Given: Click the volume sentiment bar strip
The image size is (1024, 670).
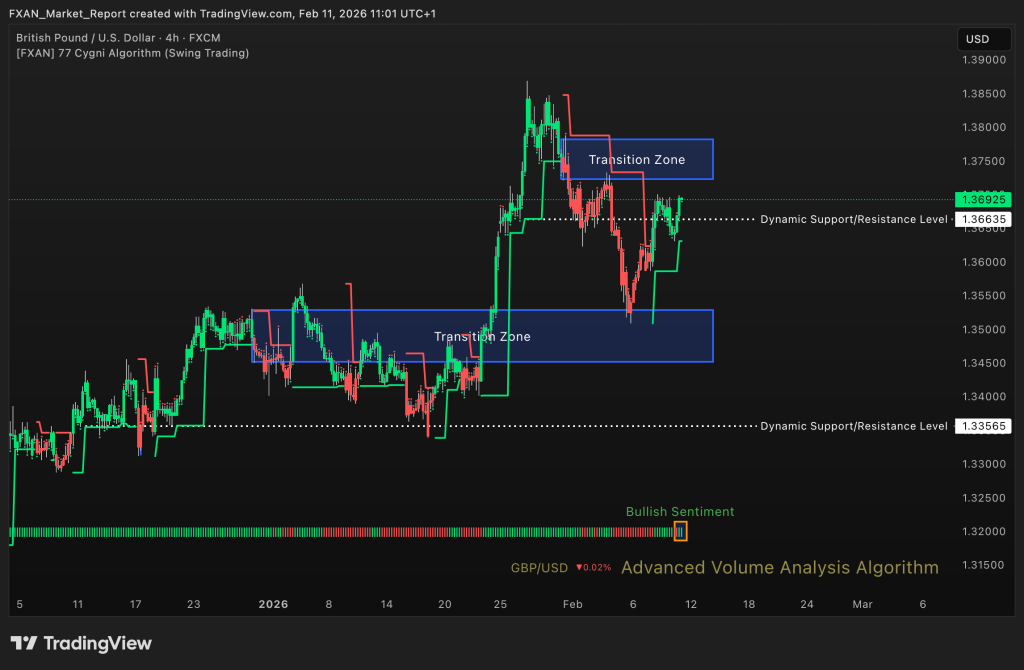Looking at the screenshot, I should [x=340, y=532].
